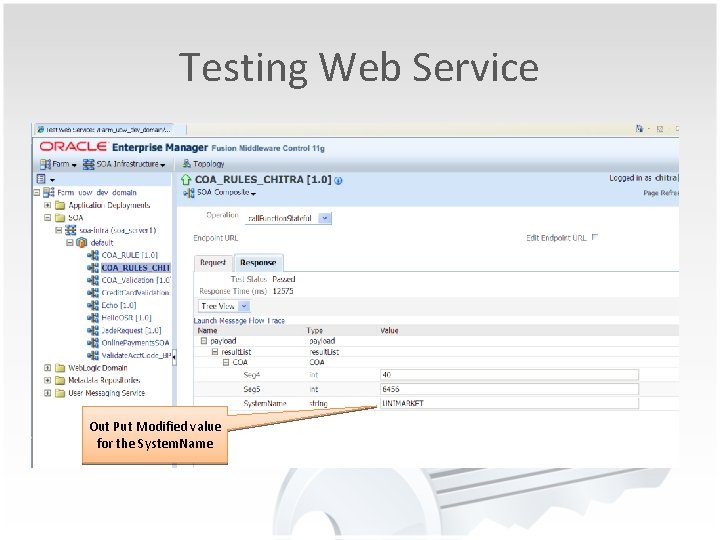The image size is (720, 540).
Task: Collapse the soa-infra node
Action: point(58,230)
